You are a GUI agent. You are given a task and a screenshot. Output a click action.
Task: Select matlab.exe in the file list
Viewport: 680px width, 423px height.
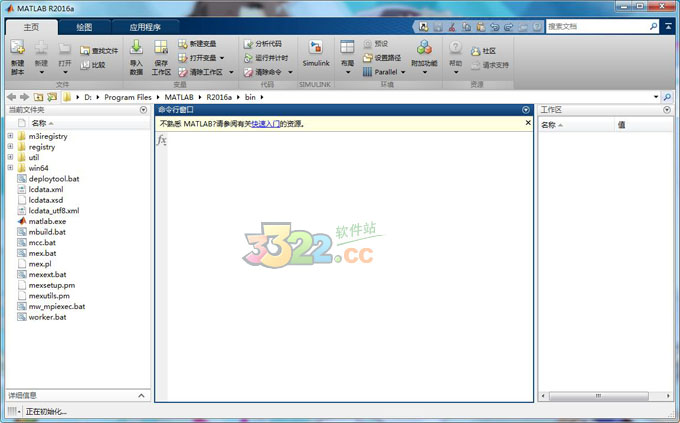pyautogui.click(x=47, y=221)
